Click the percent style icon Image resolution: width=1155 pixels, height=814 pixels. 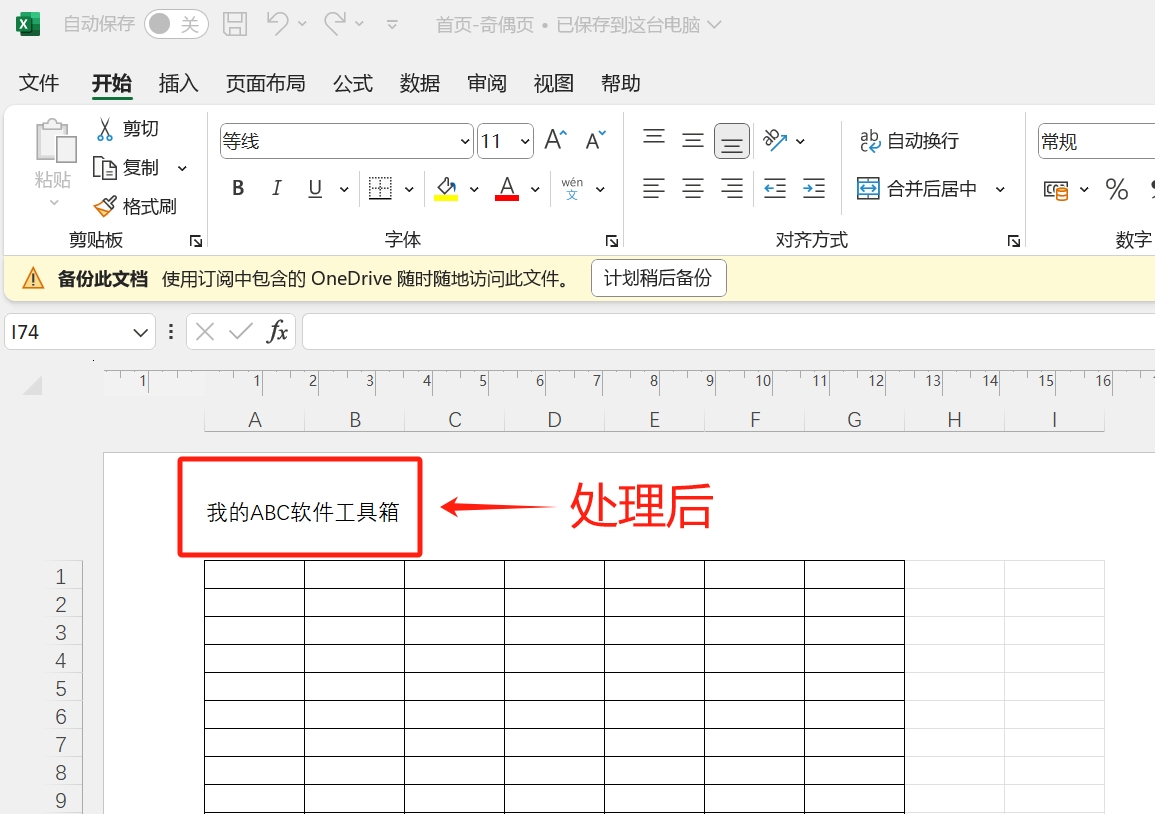[1116, 189]
